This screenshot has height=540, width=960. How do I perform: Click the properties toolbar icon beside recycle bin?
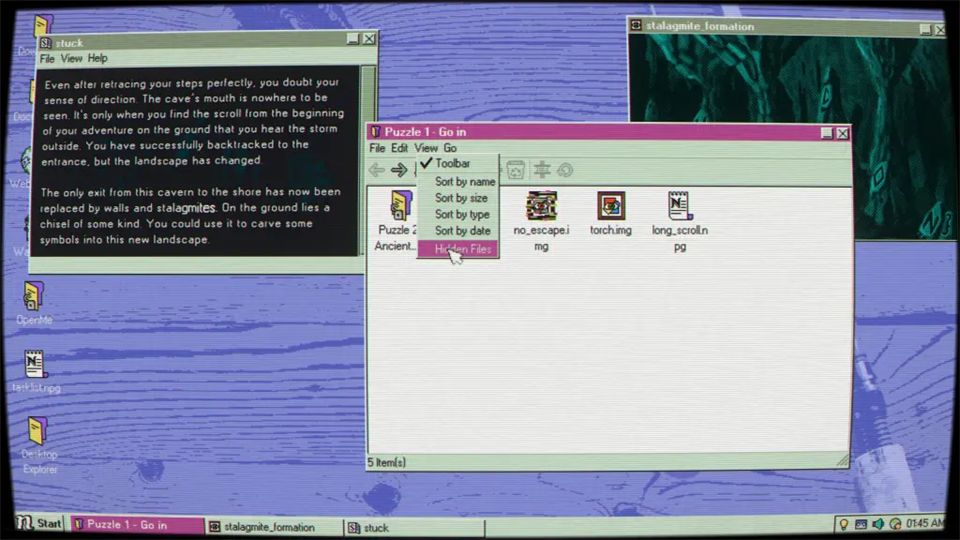542,170
